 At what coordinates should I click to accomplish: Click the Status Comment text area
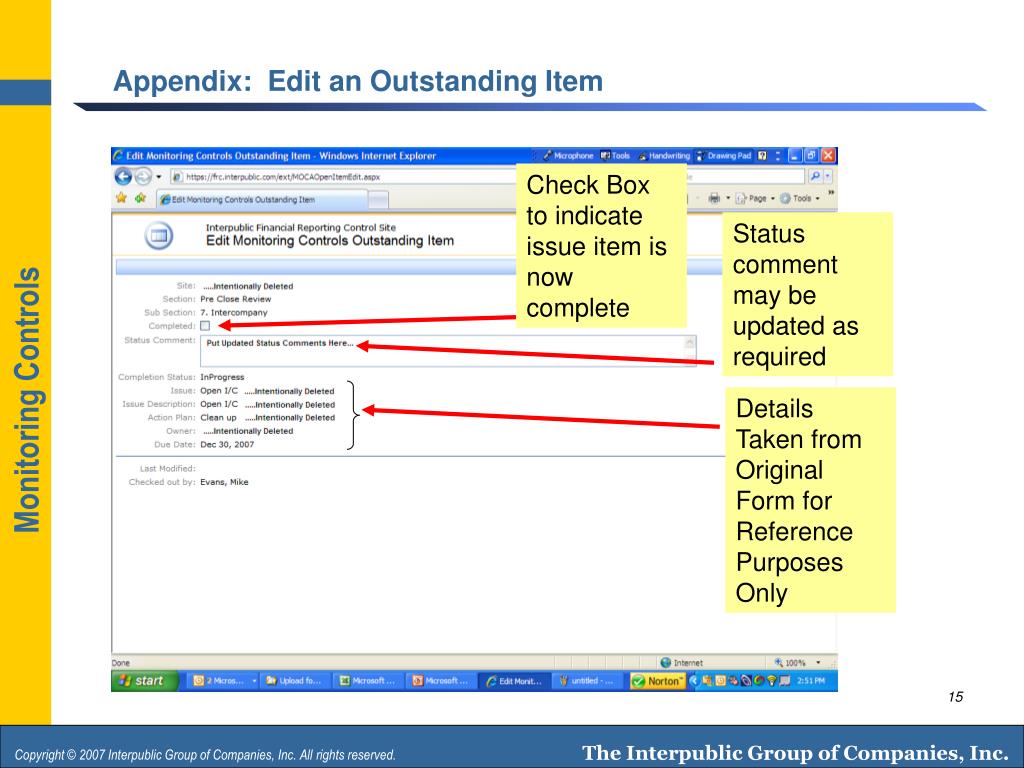pos(448,351)
